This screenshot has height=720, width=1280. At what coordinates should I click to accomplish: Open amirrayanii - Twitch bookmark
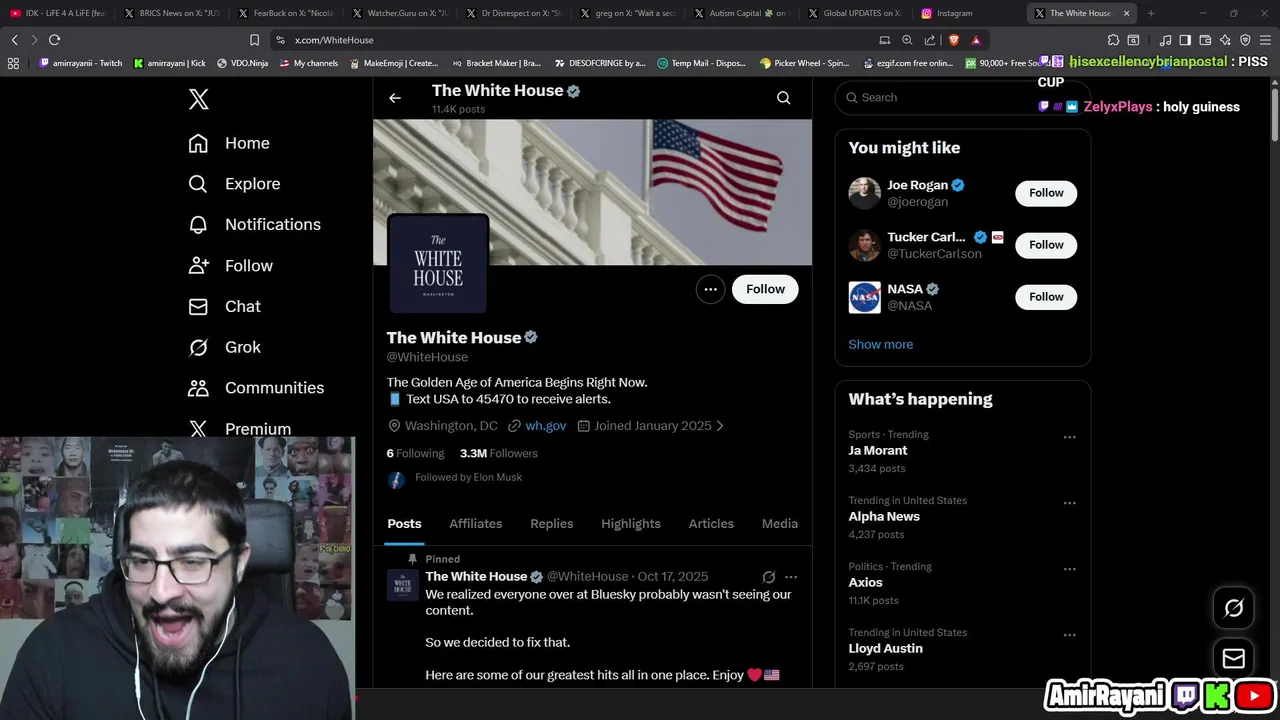[x=81, y=63]
